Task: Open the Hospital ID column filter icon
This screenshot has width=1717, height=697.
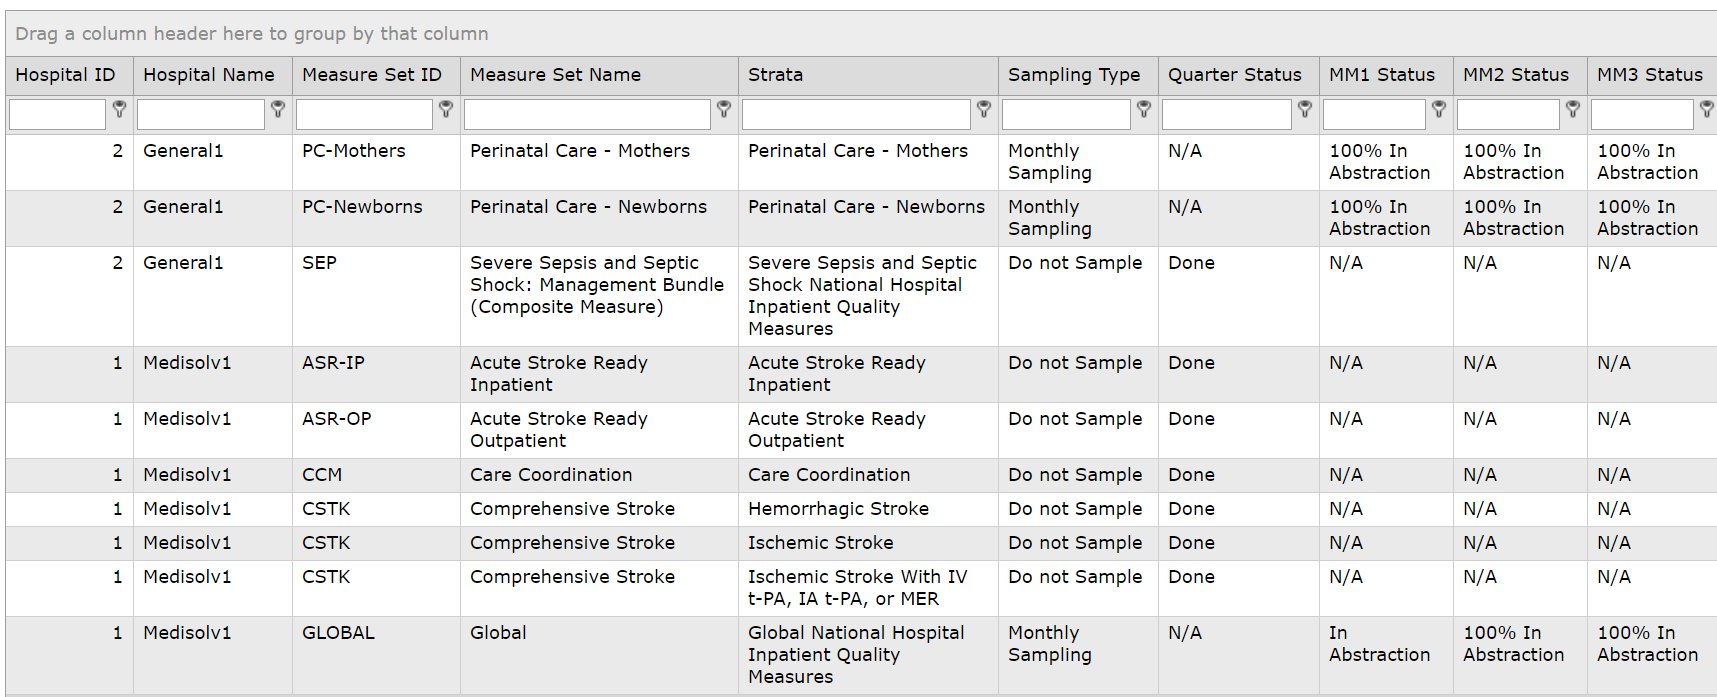Action: pyautogui.click(x=119, y=109)
